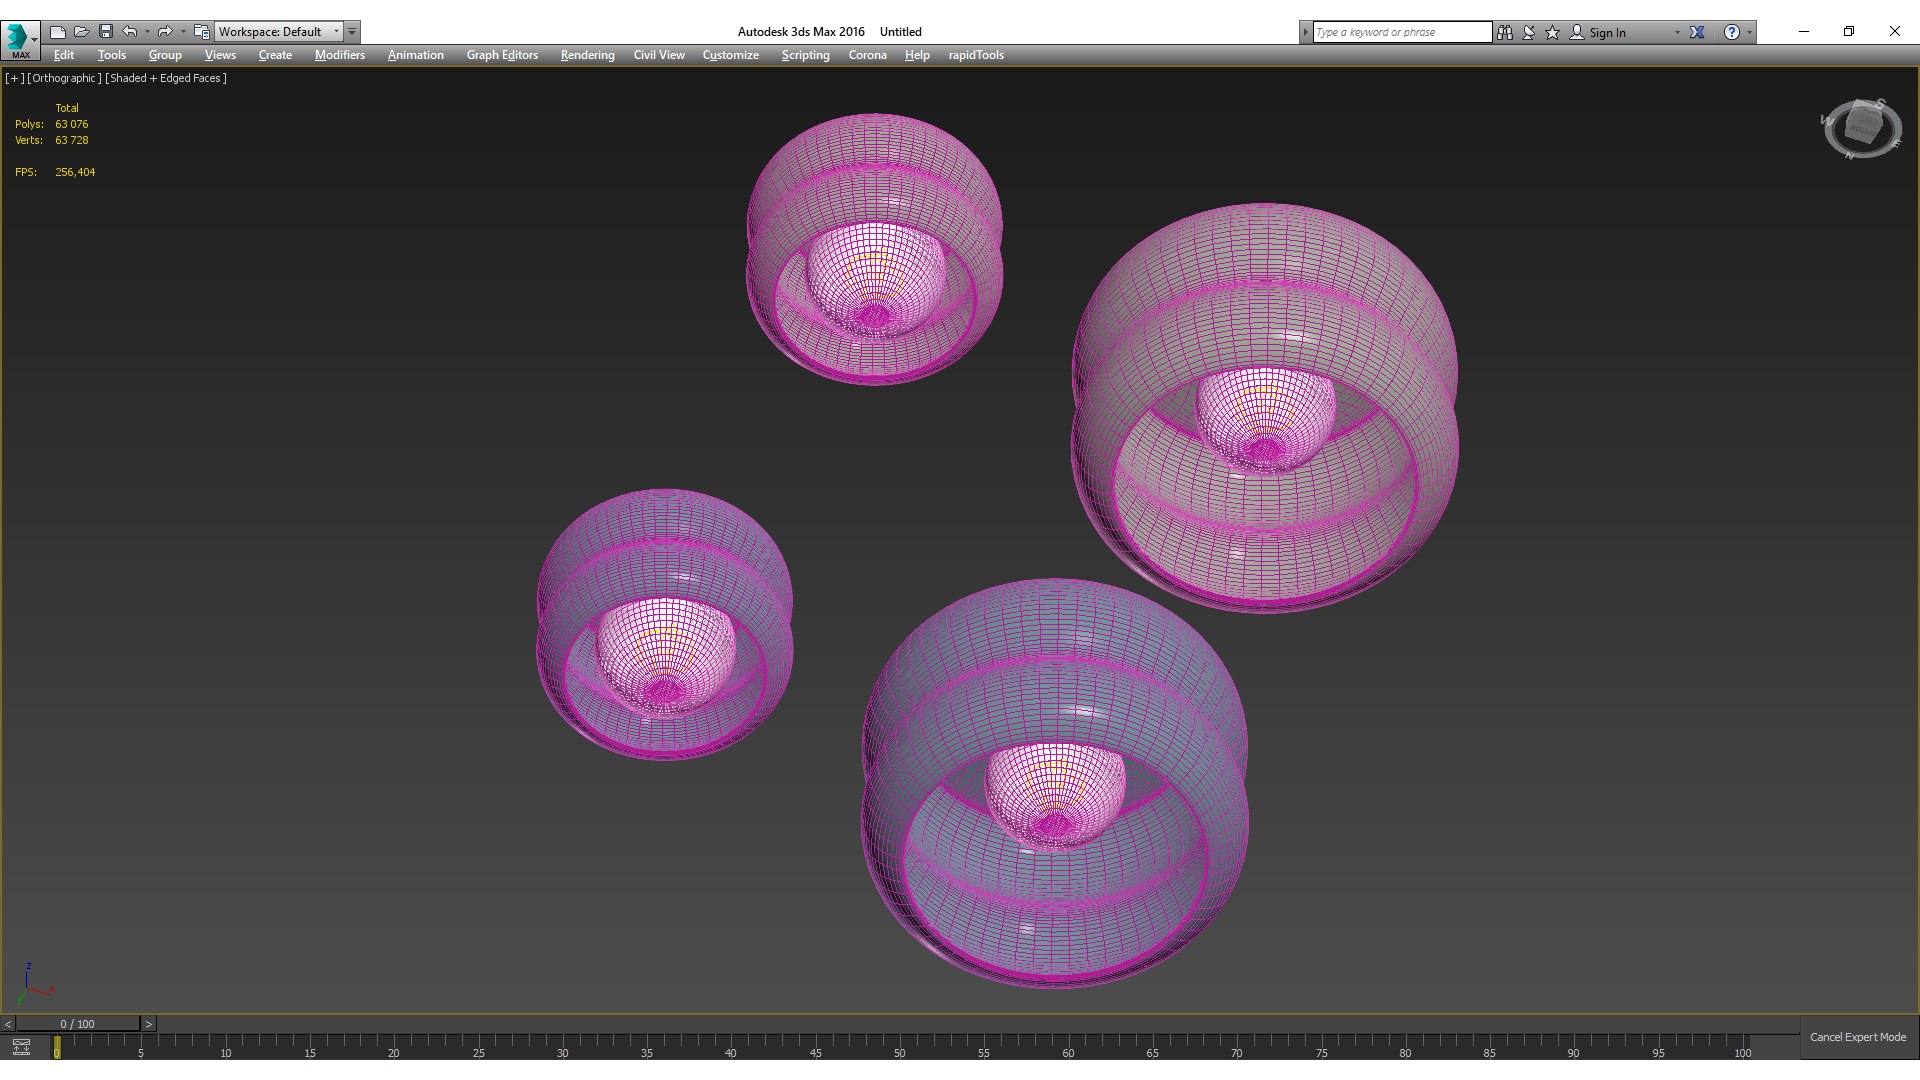Open the Rendering menu
This screenshot has width=1920, height=1080.
(587, 55)
